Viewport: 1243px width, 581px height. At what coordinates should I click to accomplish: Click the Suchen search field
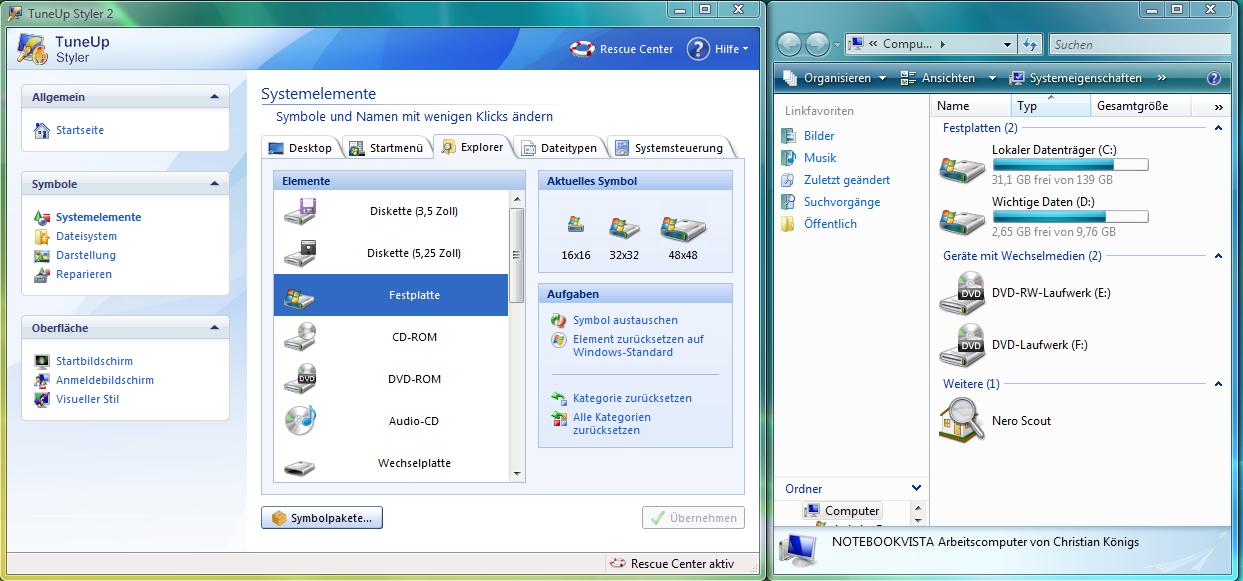pos(1140,44)
